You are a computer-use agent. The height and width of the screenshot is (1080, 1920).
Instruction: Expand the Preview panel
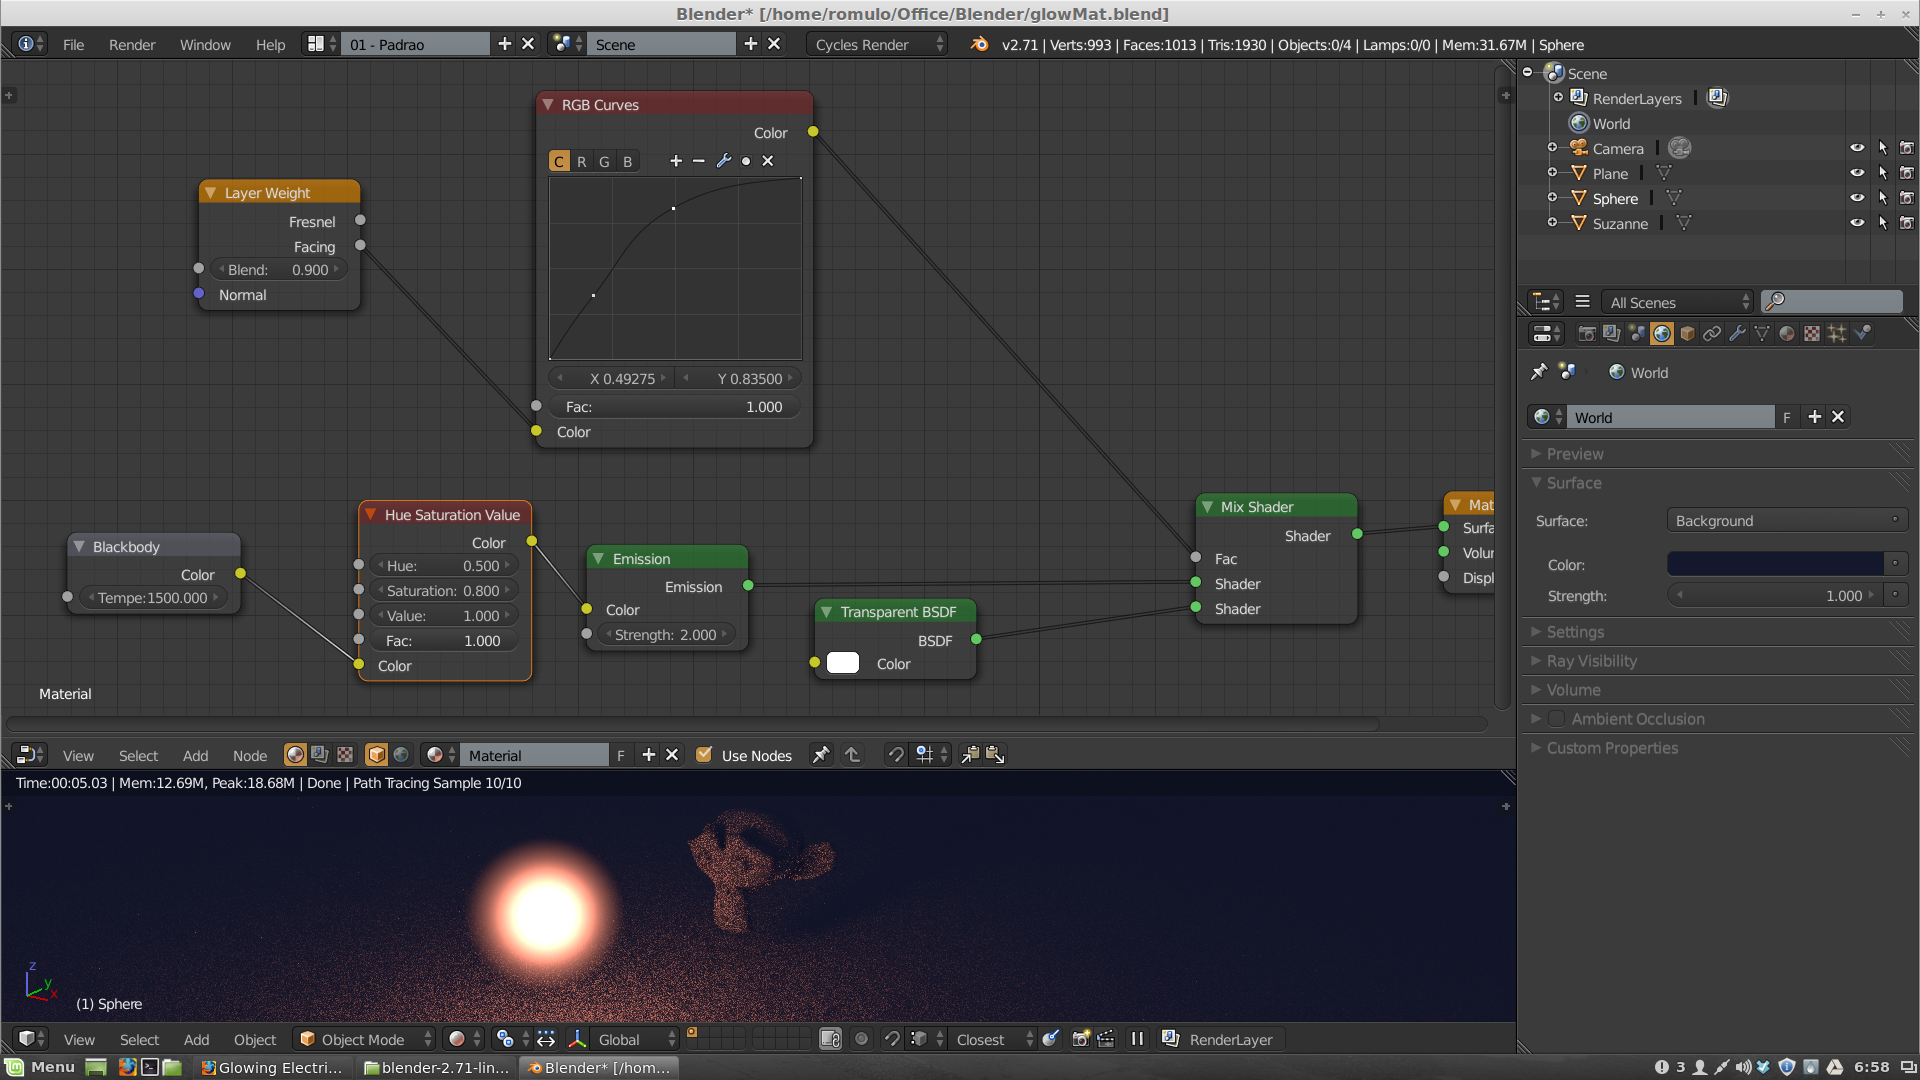point(1575,454)
